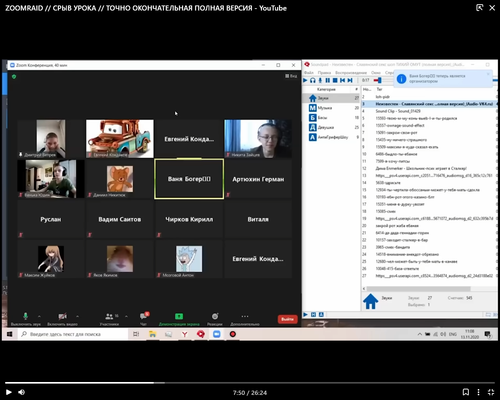Skip to next sound in Soundpad
Image resolution: width=500 pixels, height=400 pixels.
click(350, 80)
